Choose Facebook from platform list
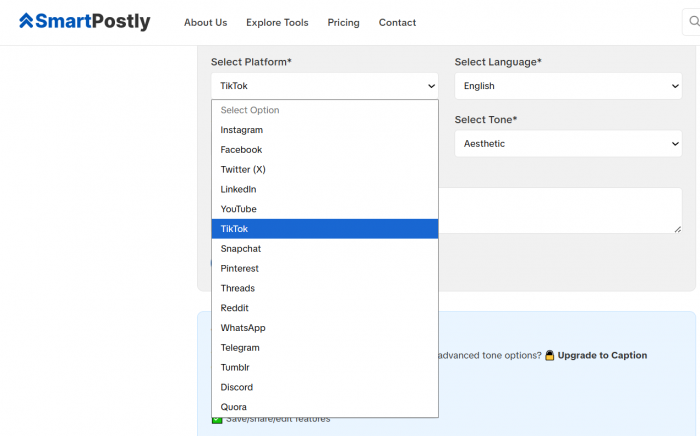The image size is (700, 436). coord(325,149)
